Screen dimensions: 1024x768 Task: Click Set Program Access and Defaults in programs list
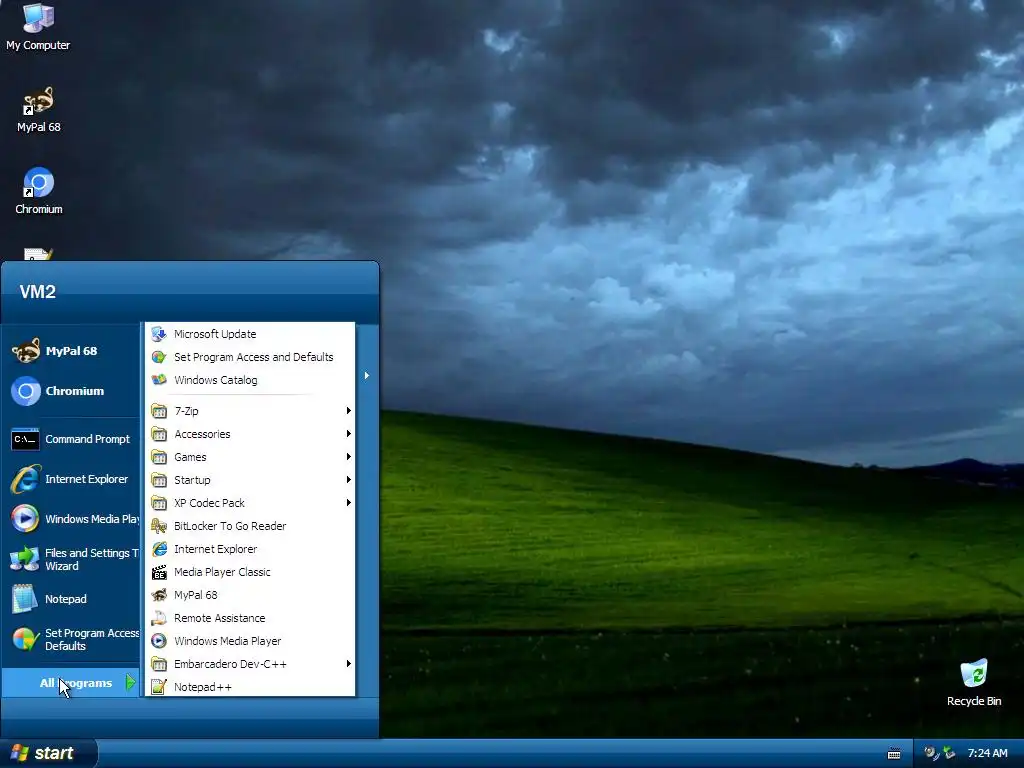(250, 357)
